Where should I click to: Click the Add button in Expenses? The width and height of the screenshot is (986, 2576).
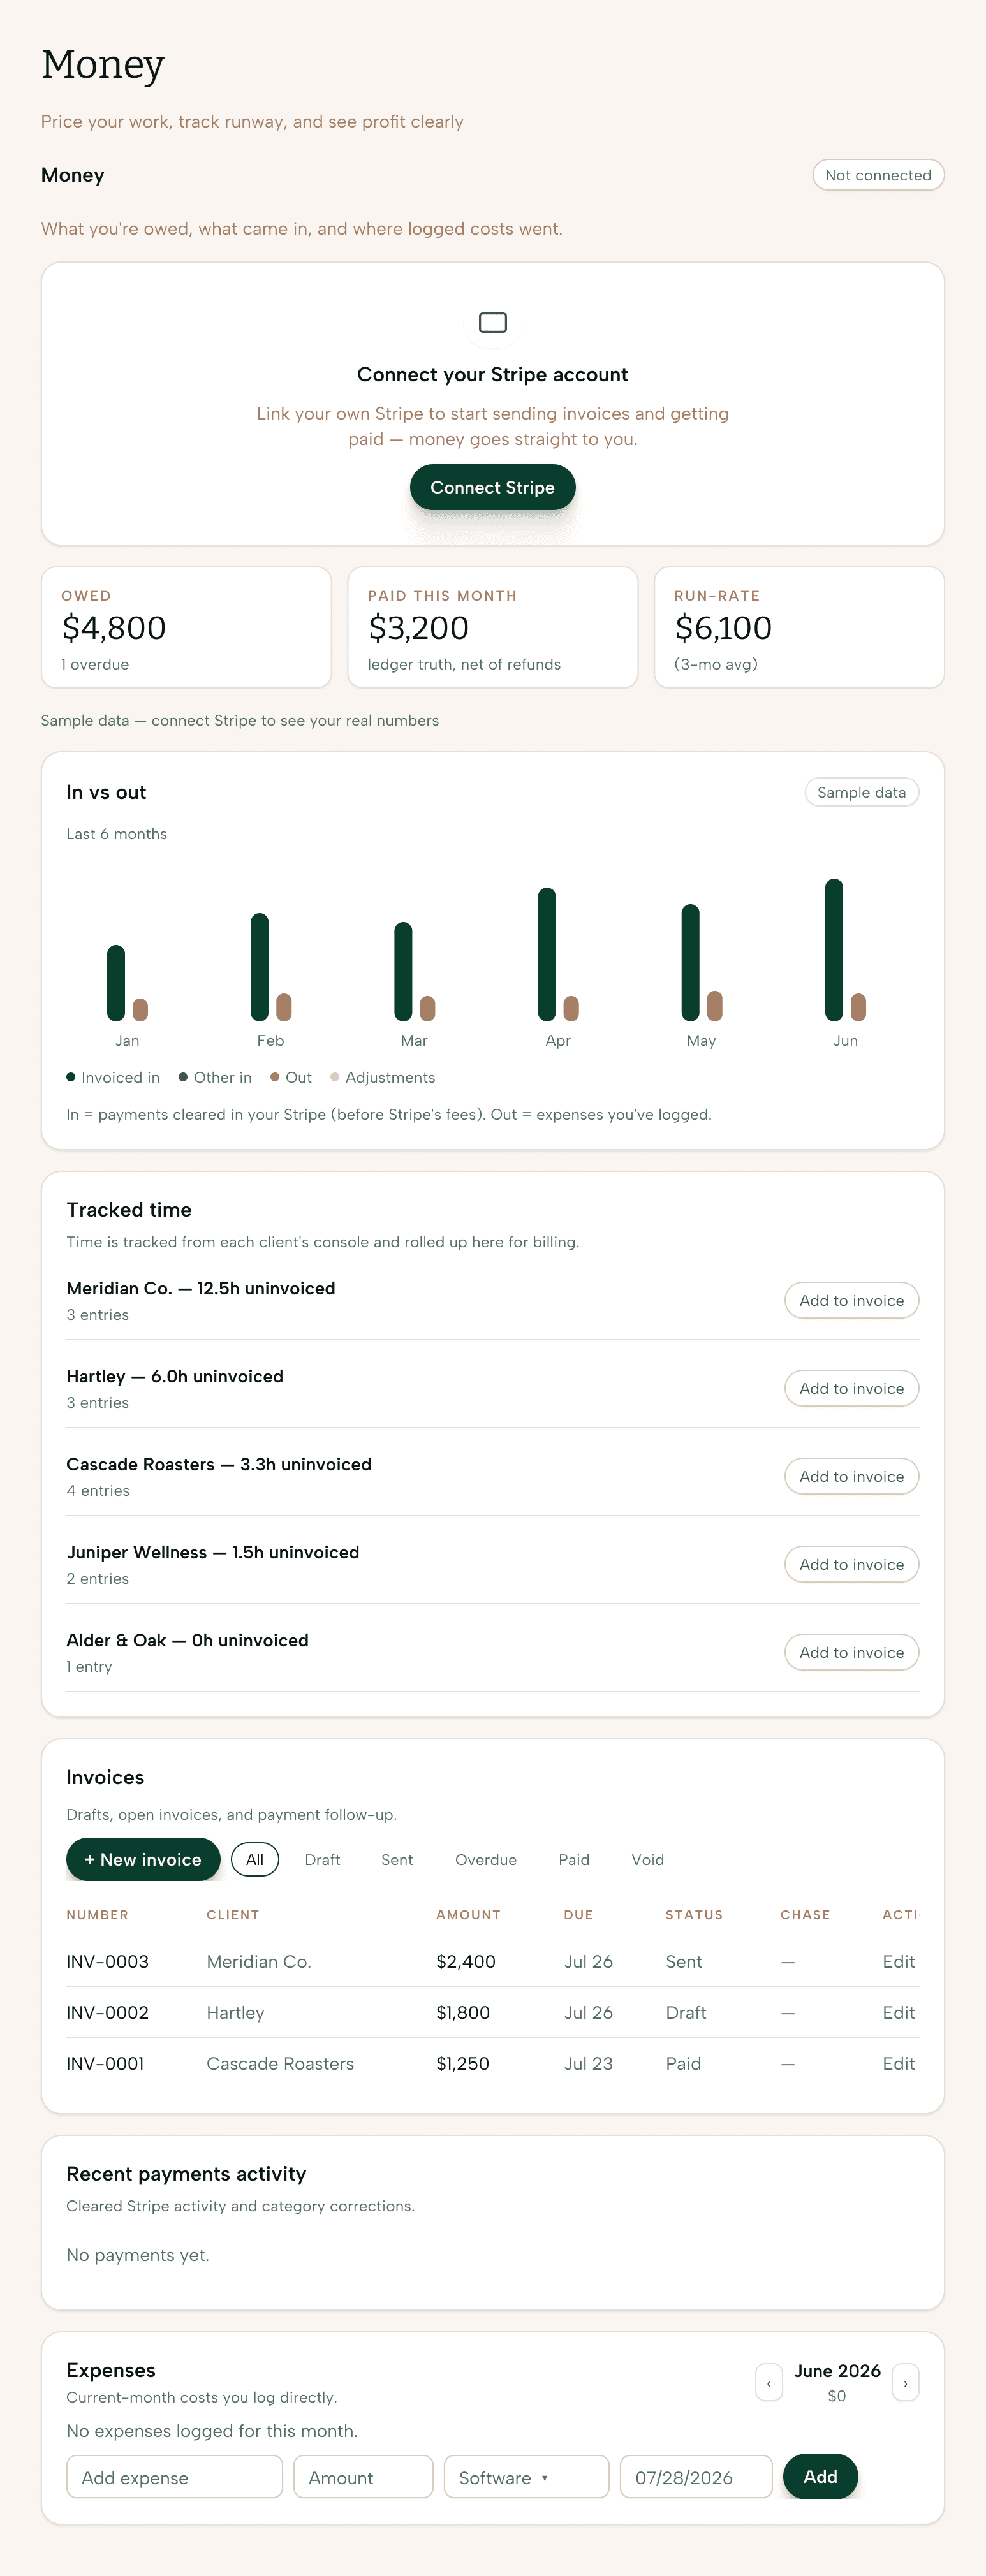pos(820,2476)
